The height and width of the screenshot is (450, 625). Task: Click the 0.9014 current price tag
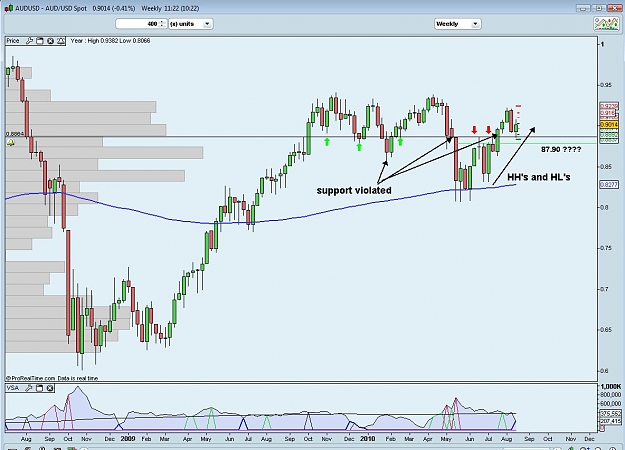609,125
